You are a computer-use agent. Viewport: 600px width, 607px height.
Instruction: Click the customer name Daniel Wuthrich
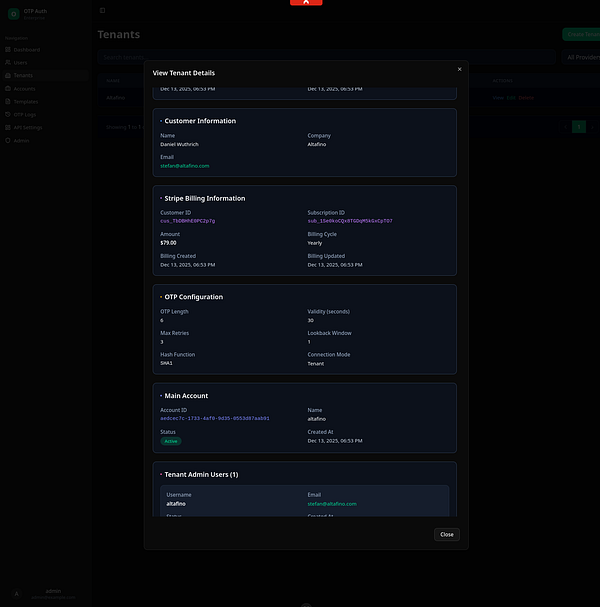179,144
